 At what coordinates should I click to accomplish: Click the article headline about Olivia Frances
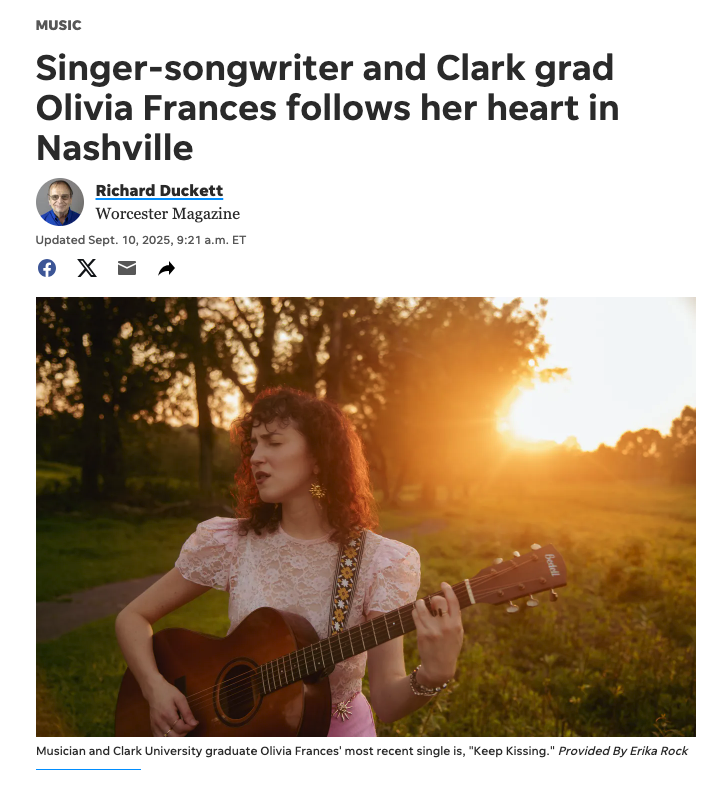click(x=327, y=108)
